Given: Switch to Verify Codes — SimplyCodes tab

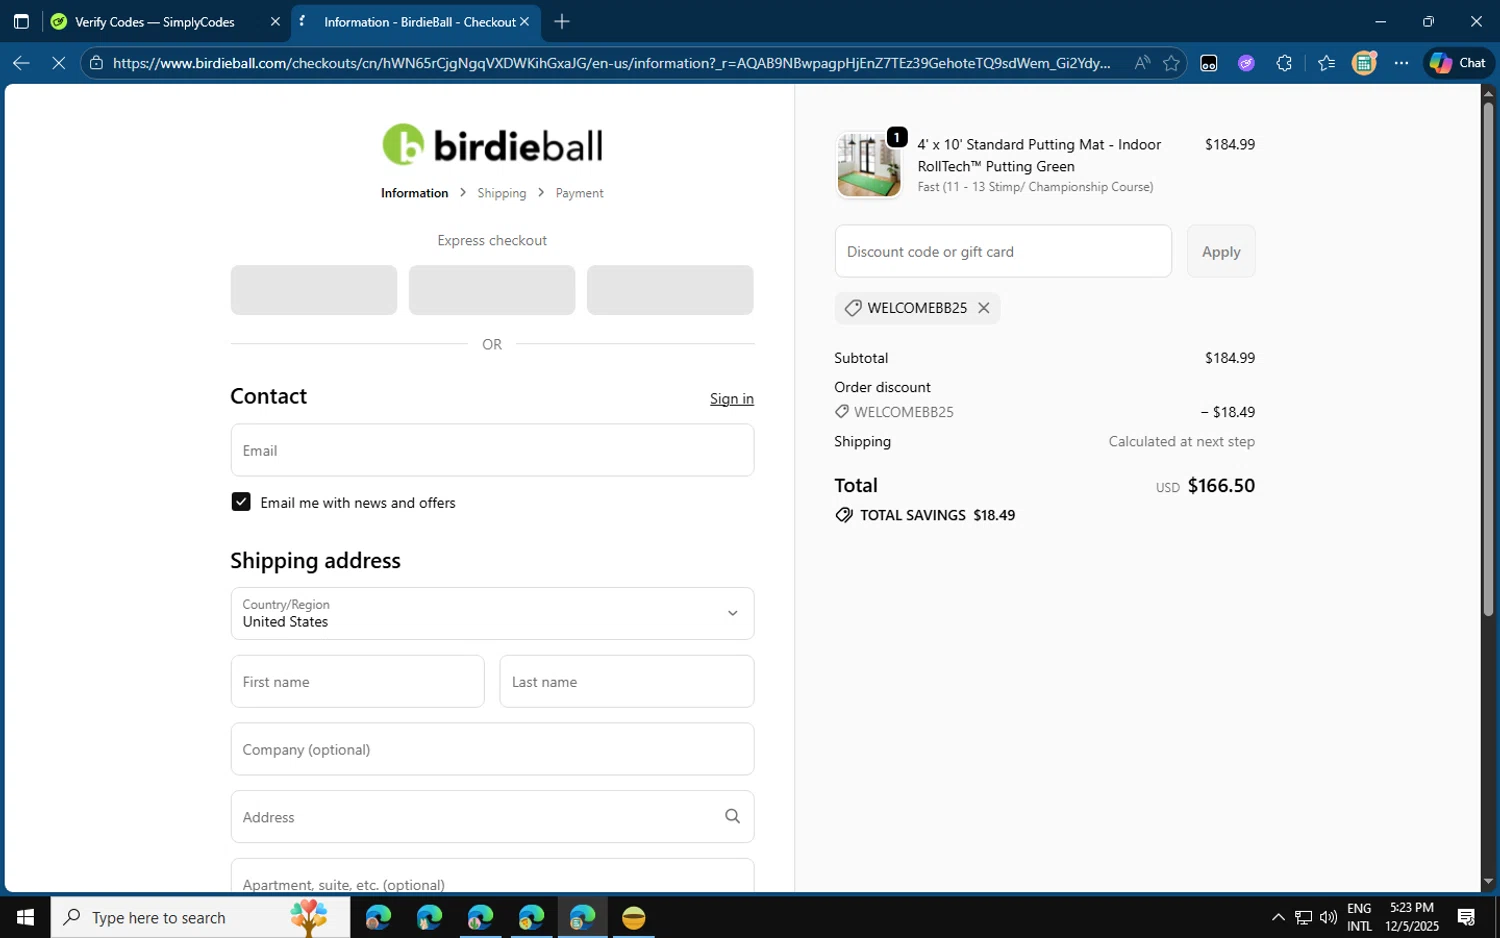Looking at the screenshot, I should click(154, 21).
